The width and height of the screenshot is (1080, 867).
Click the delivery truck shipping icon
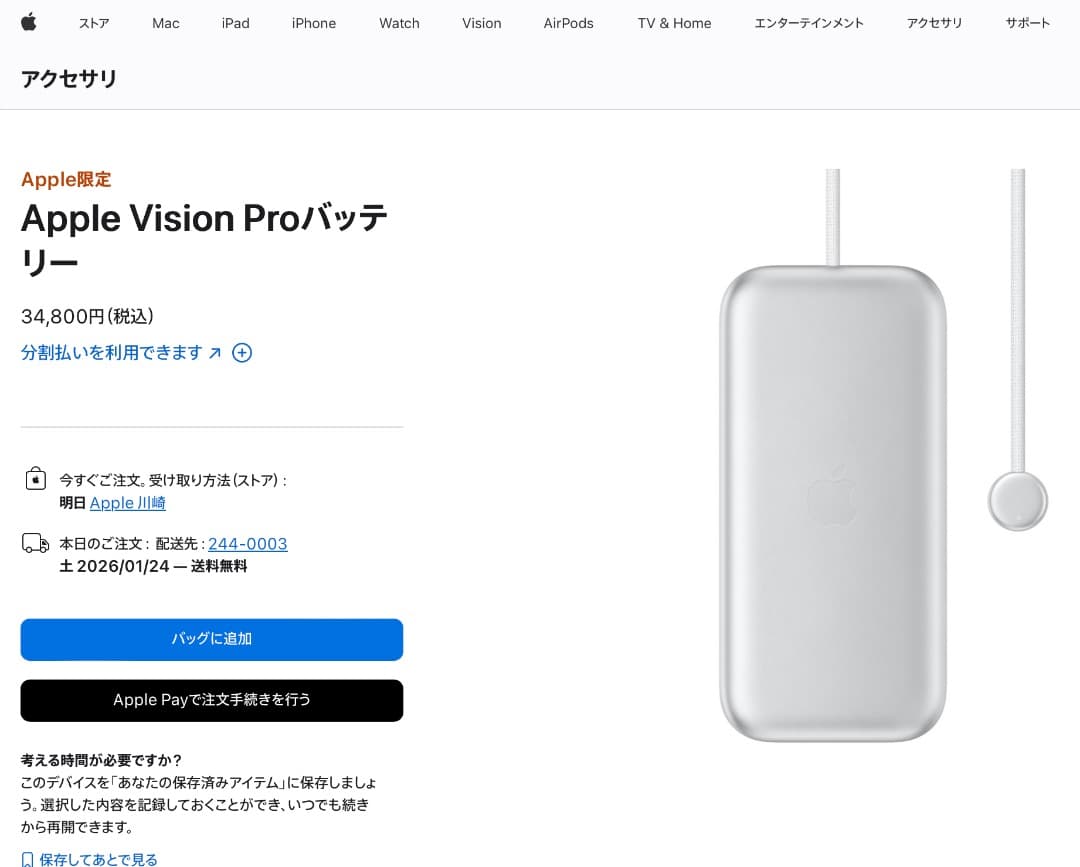point(36,543)
